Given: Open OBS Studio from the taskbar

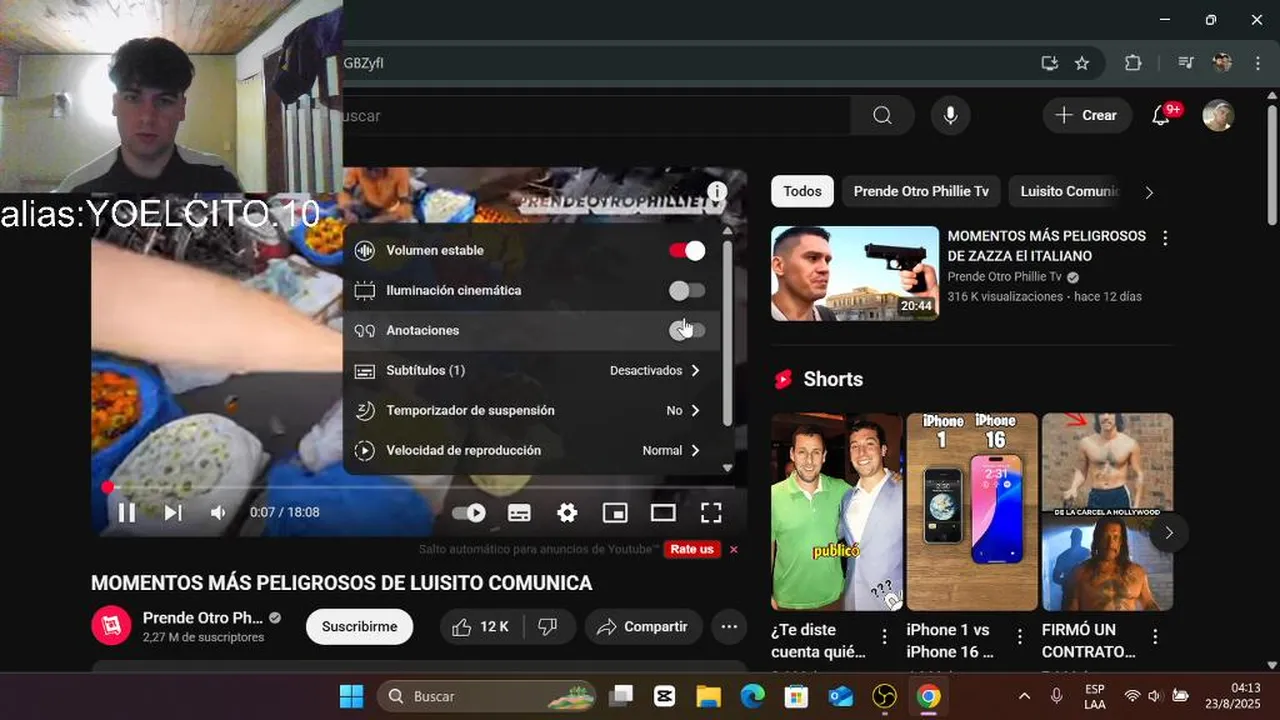Looking at the screenshot, I should [884, 696].
